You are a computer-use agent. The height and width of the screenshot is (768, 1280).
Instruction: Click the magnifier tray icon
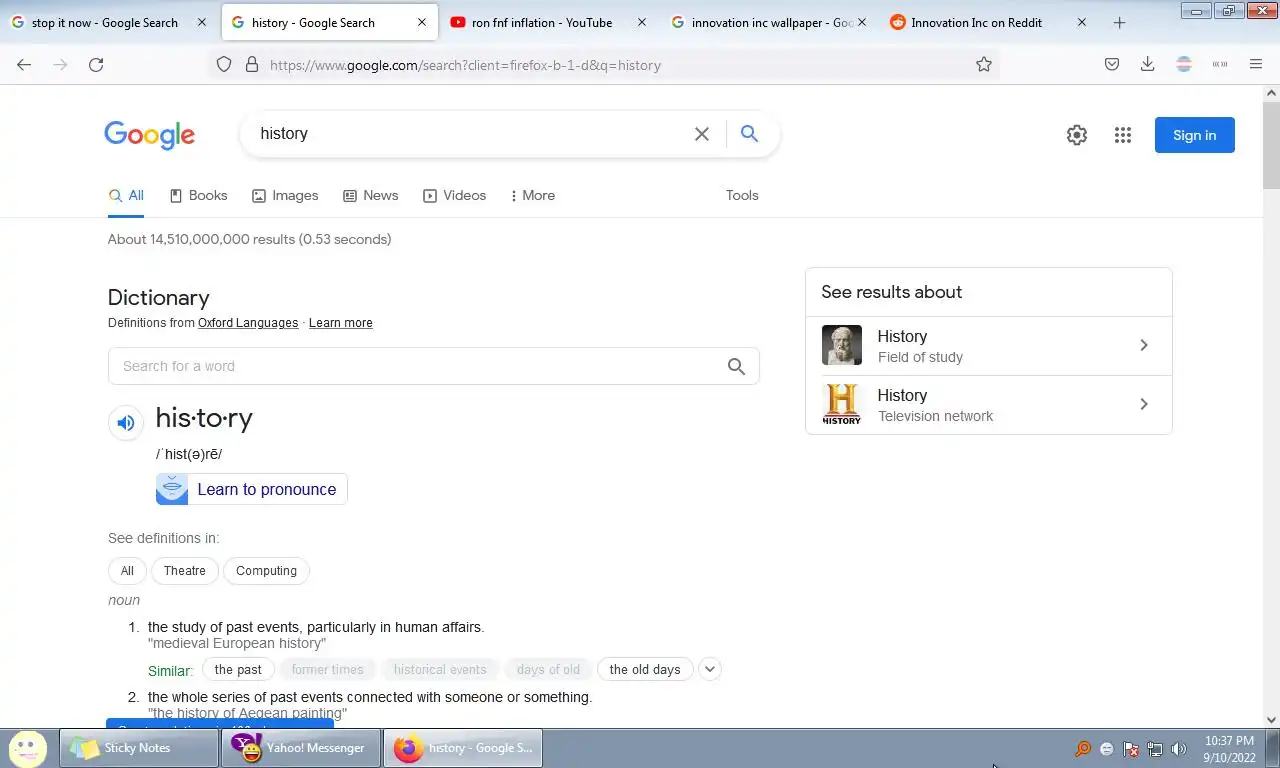coord(1083,749)
